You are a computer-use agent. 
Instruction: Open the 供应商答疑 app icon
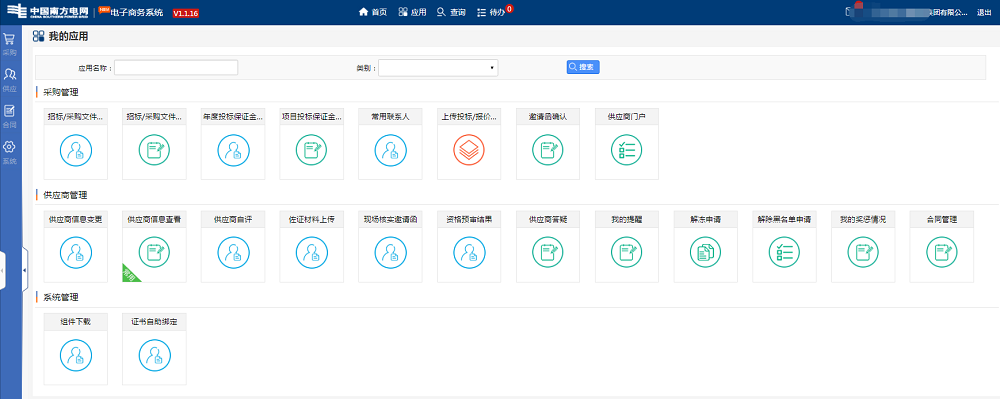click(x=548, y=252)
